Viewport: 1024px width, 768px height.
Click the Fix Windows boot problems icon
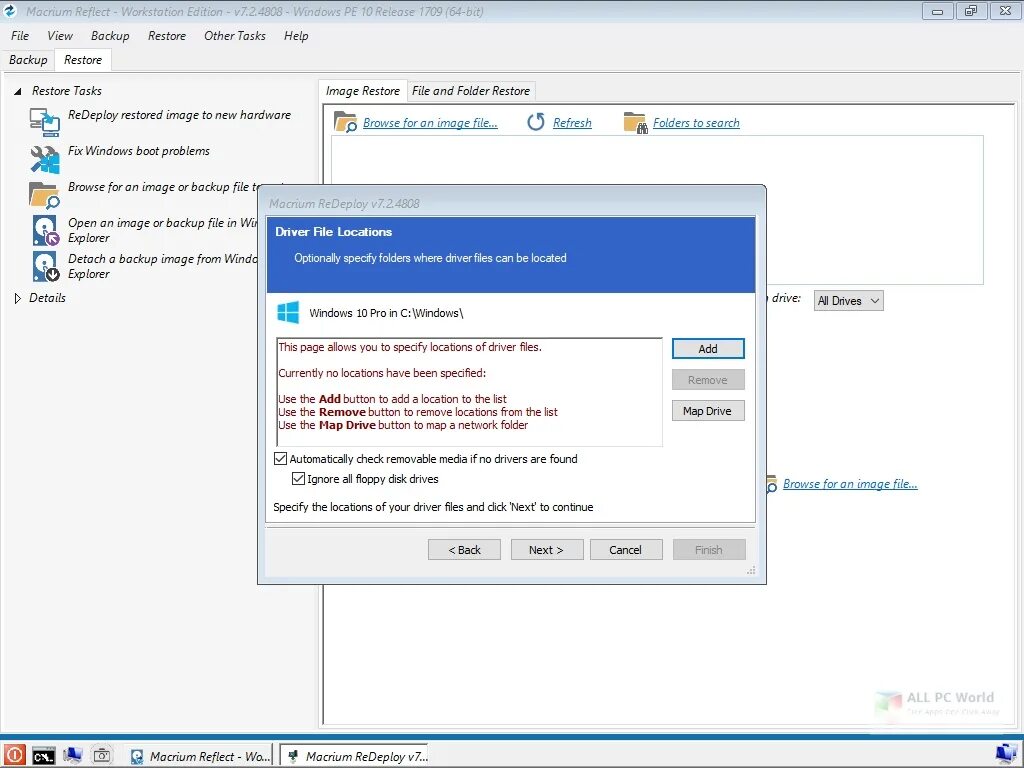click(44, 159)
